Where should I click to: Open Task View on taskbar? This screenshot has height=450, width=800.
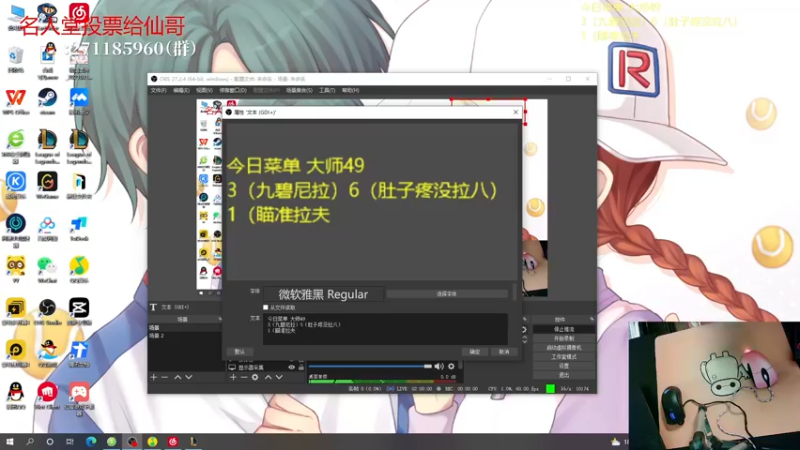70,442
